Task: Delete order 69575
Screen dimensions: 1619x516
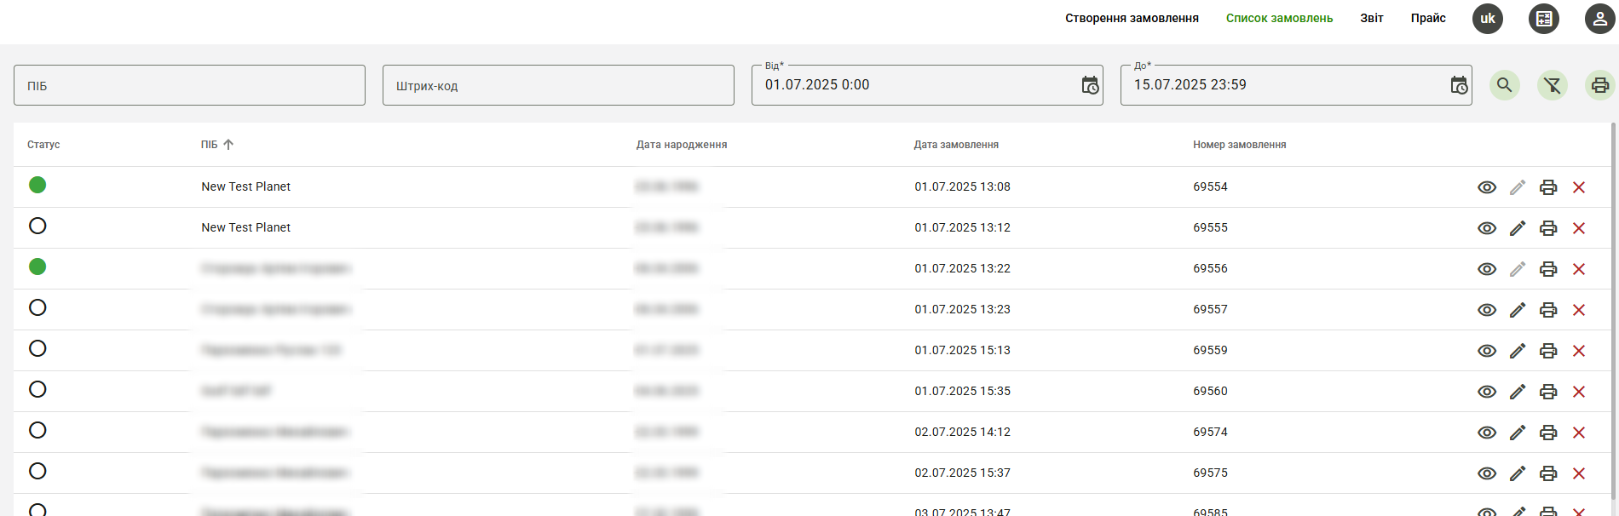Action: [1579, 474]
